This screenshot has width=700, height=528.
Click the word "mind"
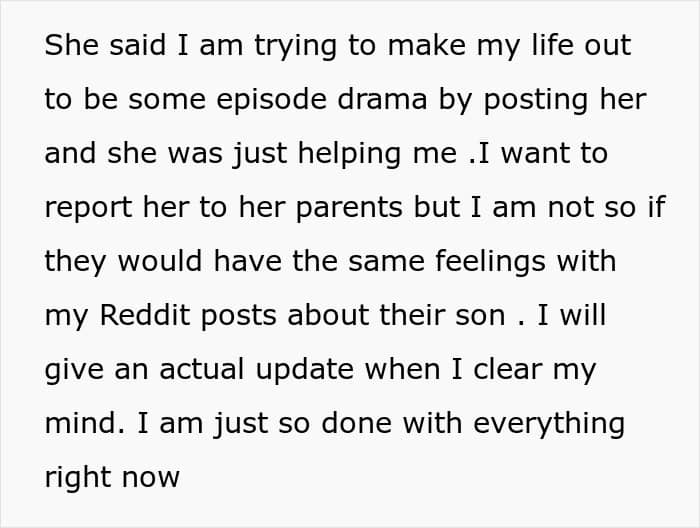click(82, 424)
